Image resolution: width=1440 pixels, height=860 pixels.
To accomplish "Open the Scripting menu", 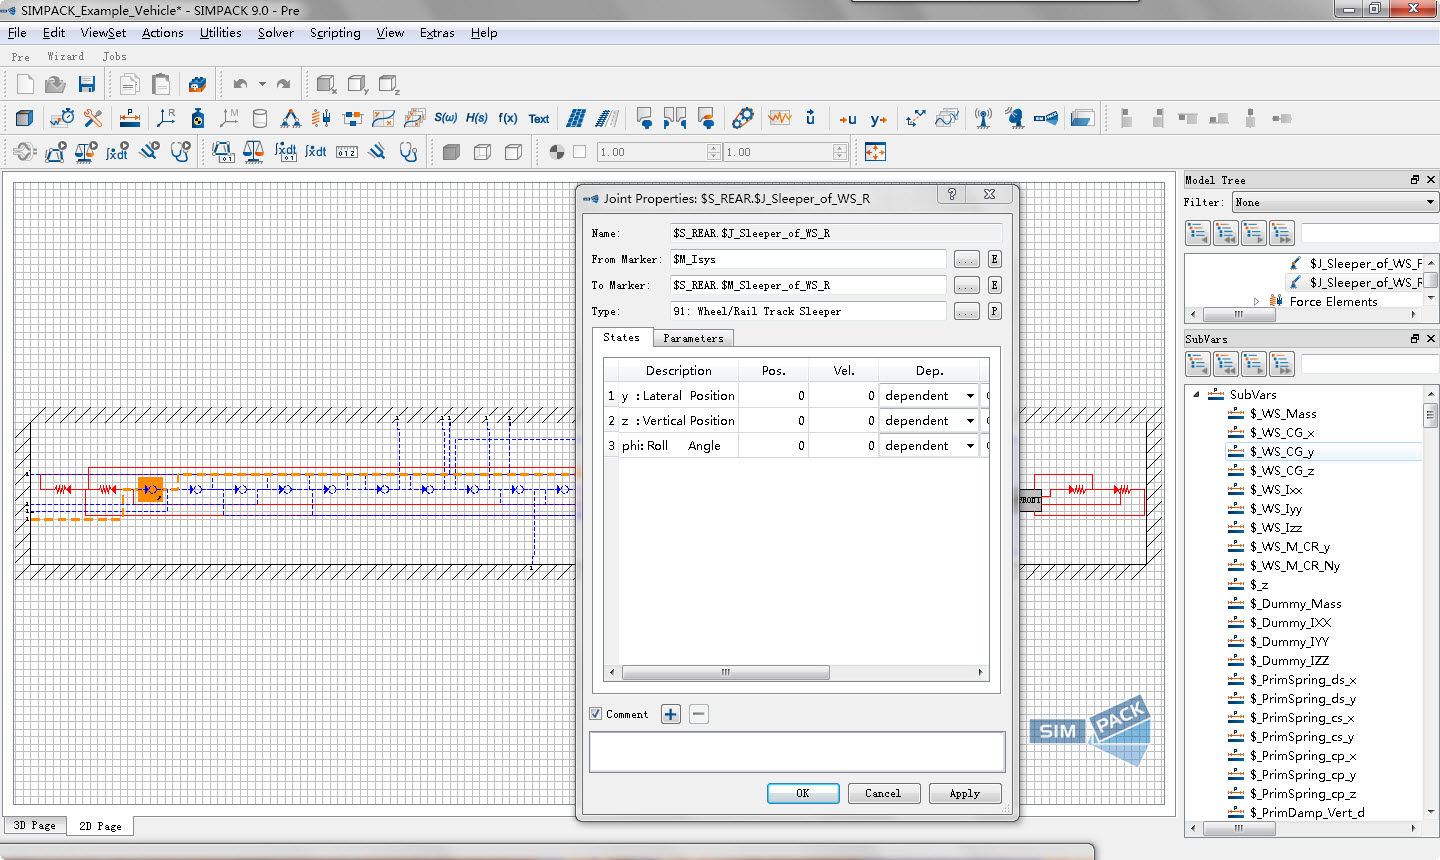I will click(x=335, y=33).
